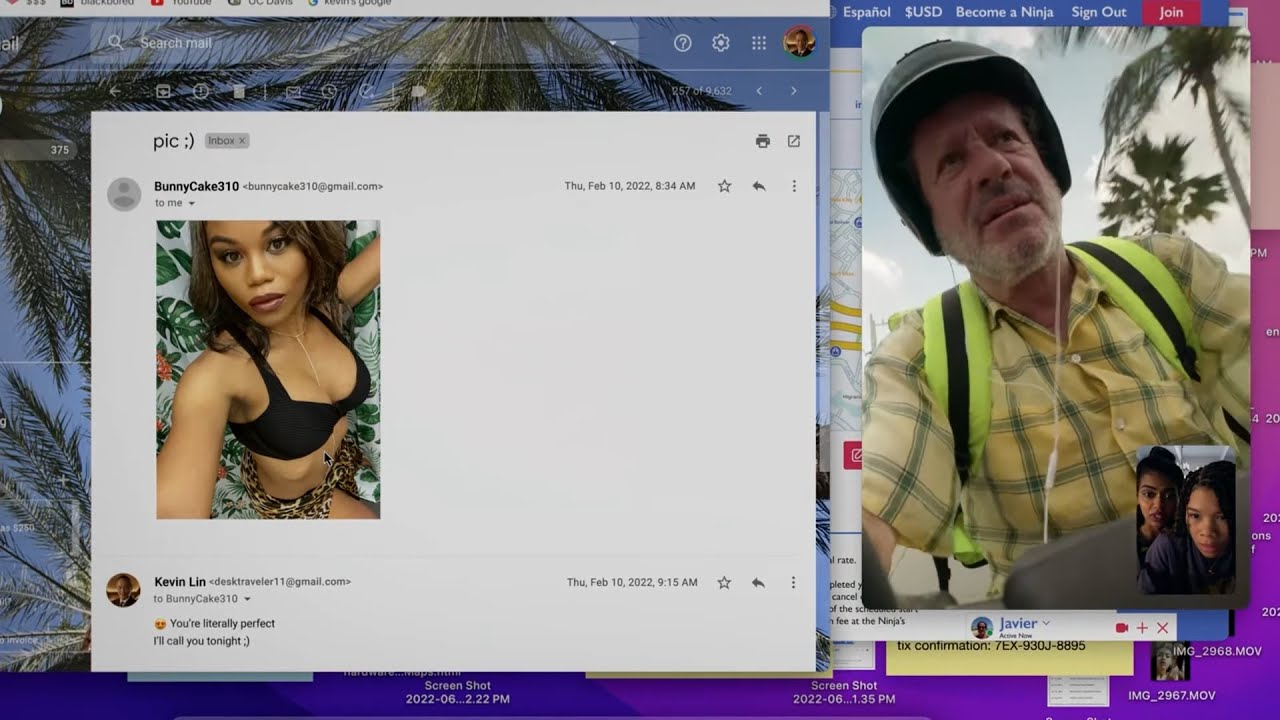The width and height of the screenshot is (1280, 720).
Task: Open Javier contact dropdown arrow
Action: pyautogui.click(x=1046, y=623)
